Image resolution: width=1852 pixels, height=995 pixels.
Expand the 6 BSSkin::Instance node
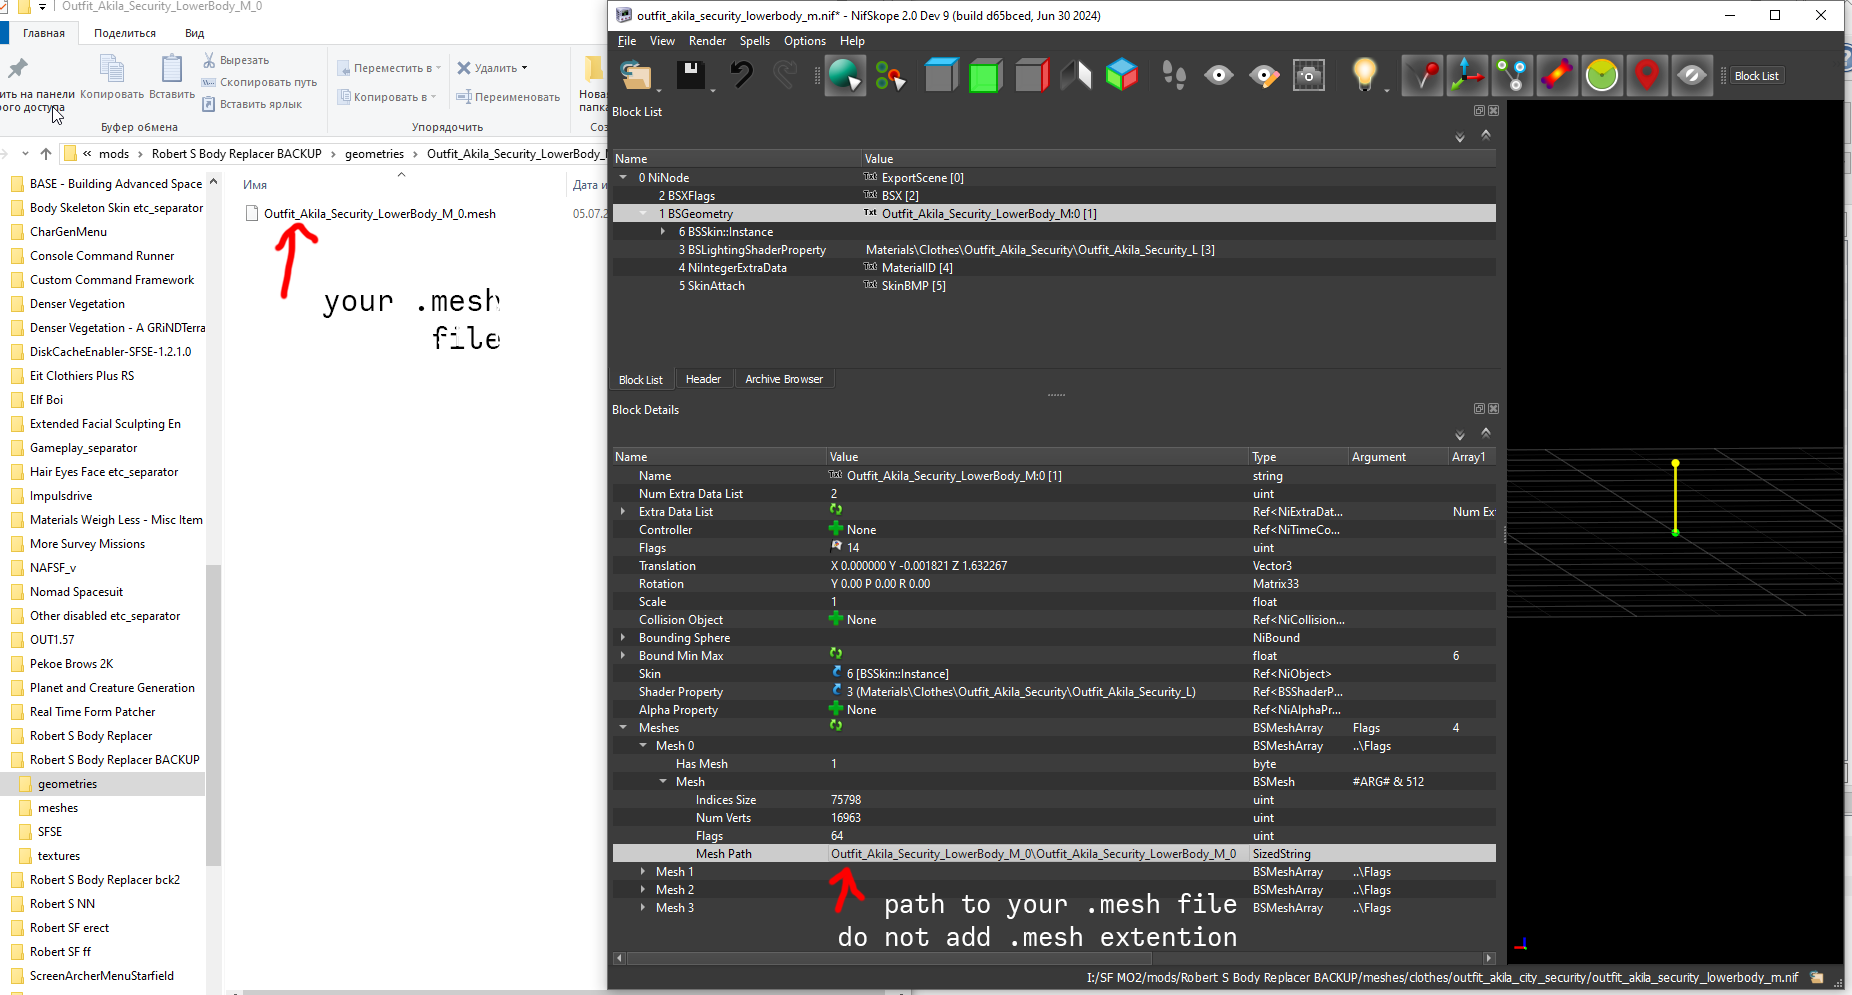(663, 232)
